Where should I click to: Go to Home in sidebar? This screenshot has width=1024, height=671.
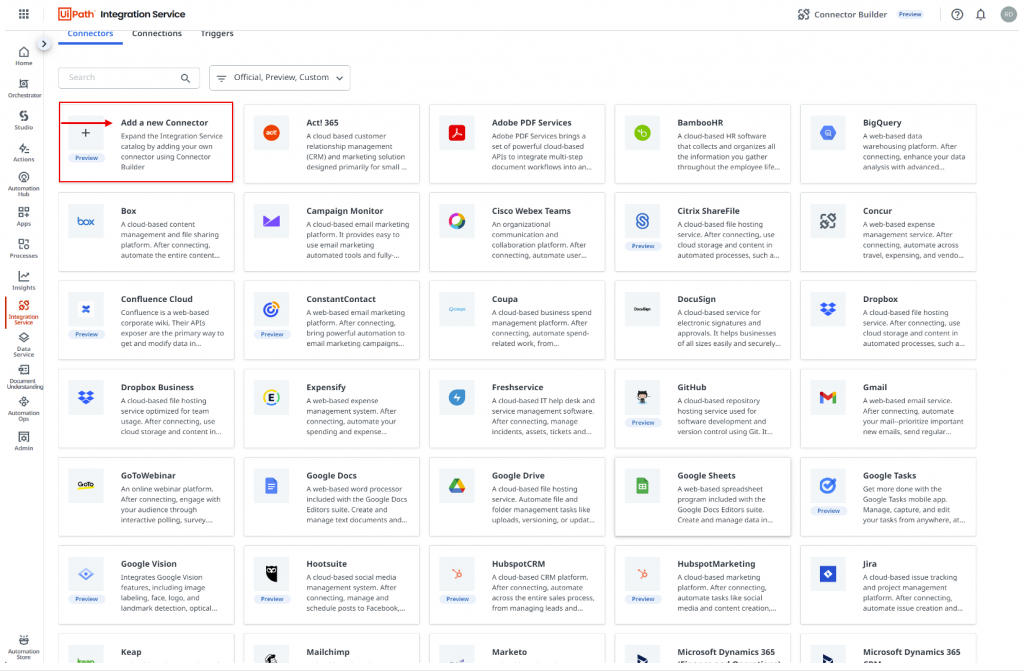[x=24, y=56]
